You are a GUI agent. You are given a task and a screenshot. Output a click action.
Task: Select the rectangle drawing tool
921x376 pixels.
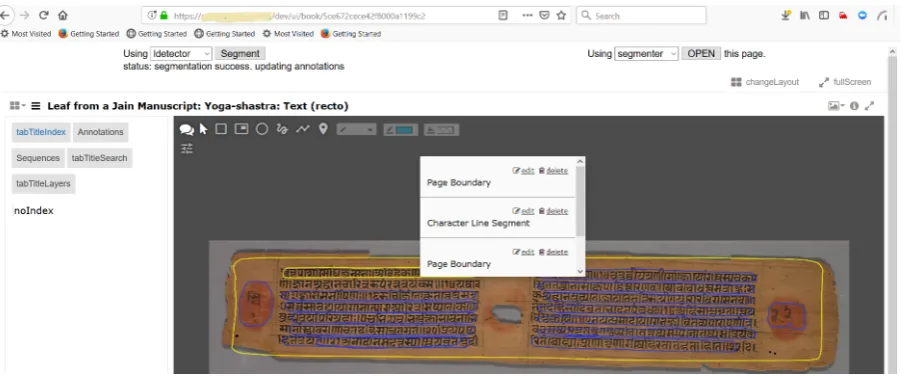[x=221, y=129]
